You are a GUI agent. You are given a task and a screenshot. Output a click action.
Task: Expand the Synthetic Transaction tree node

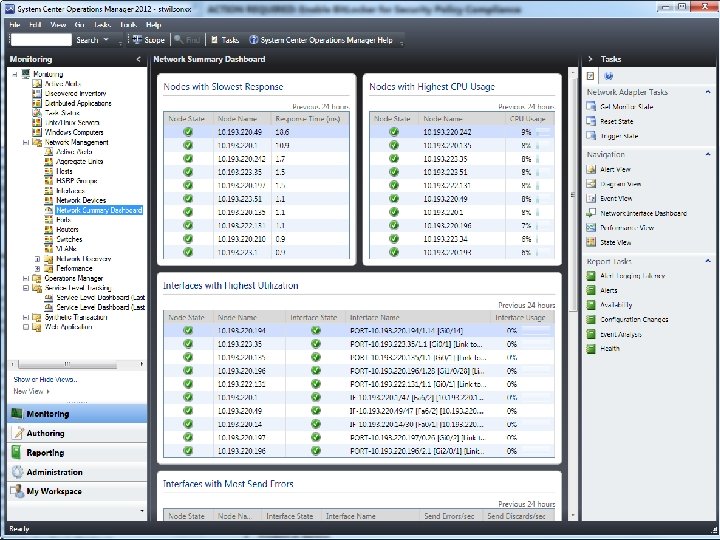pyautogui.click(x=26, y=317)
